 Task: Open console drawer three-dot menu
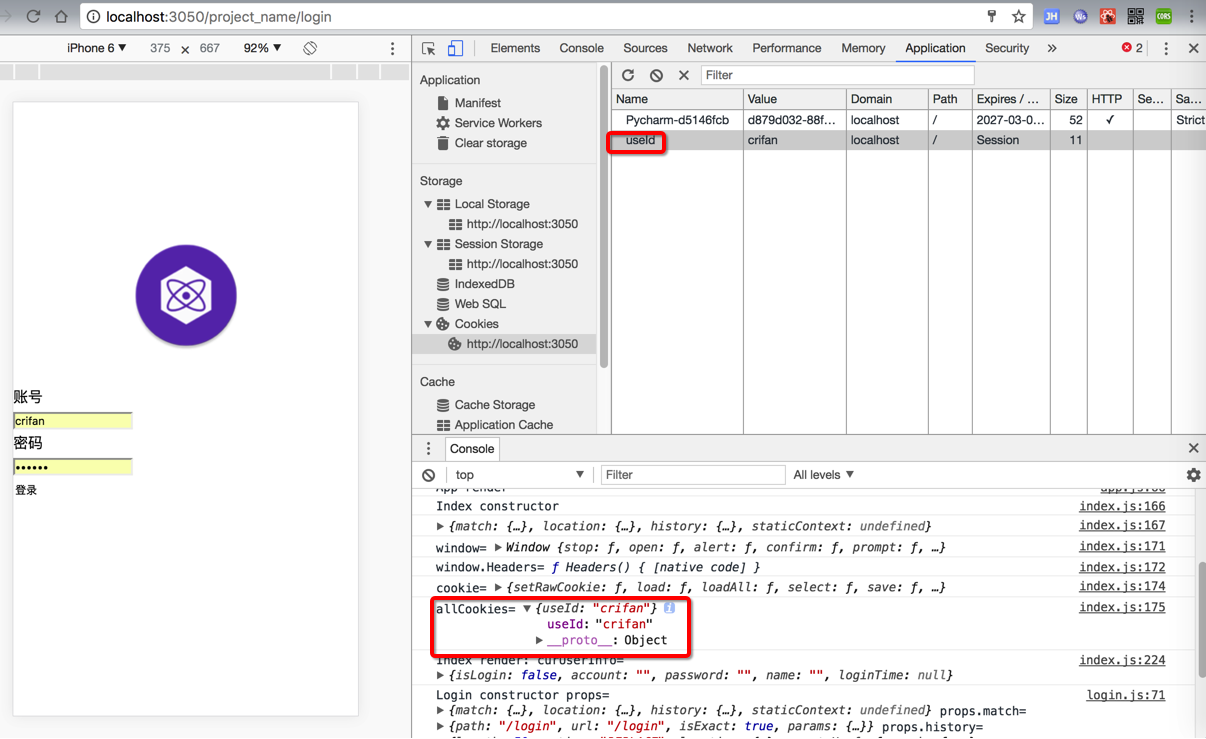click(x=428, y=448)
